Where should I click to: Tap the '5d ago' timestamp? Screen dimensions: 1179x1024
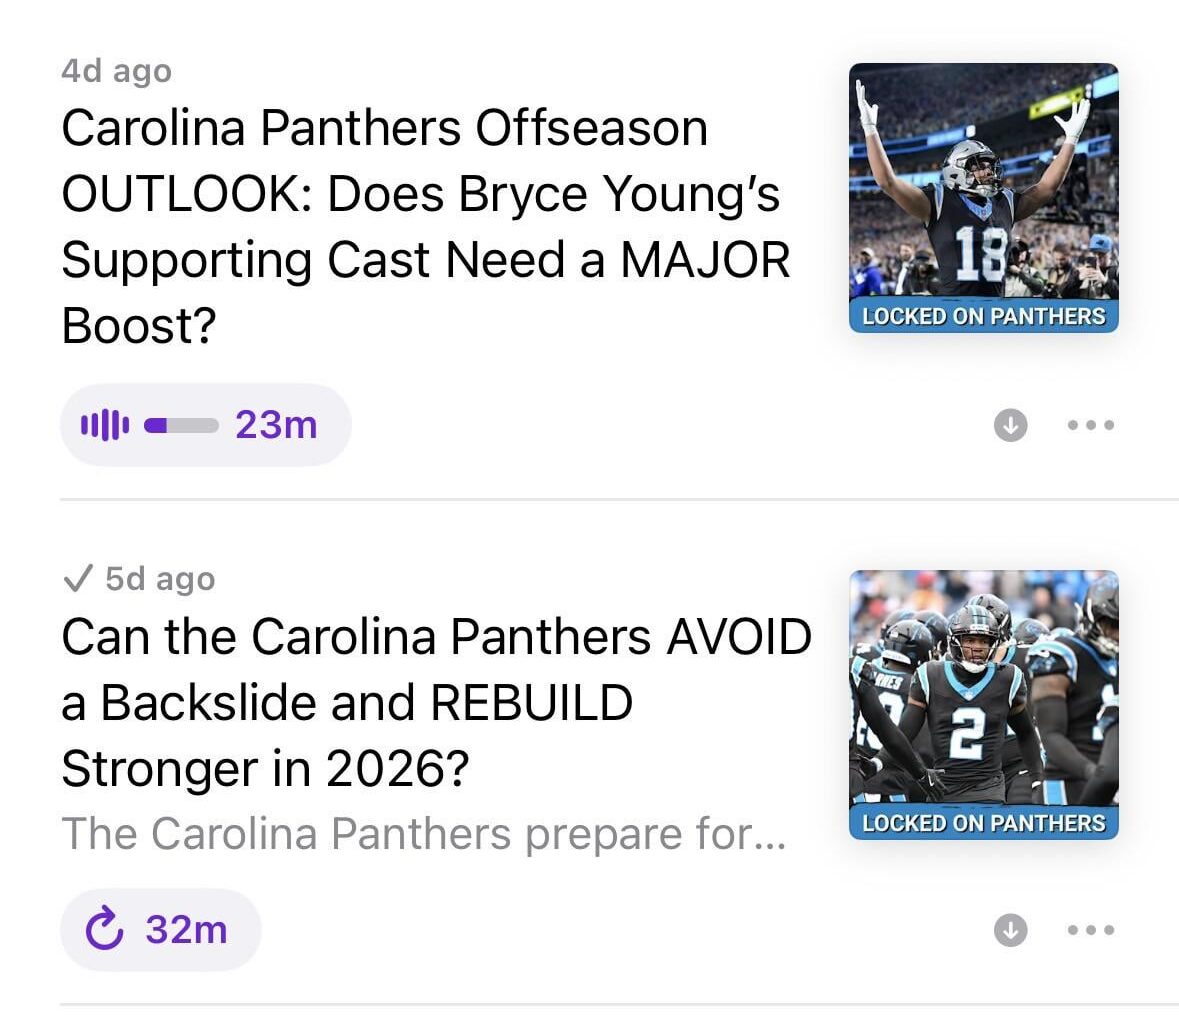click(x=160, y=578)
